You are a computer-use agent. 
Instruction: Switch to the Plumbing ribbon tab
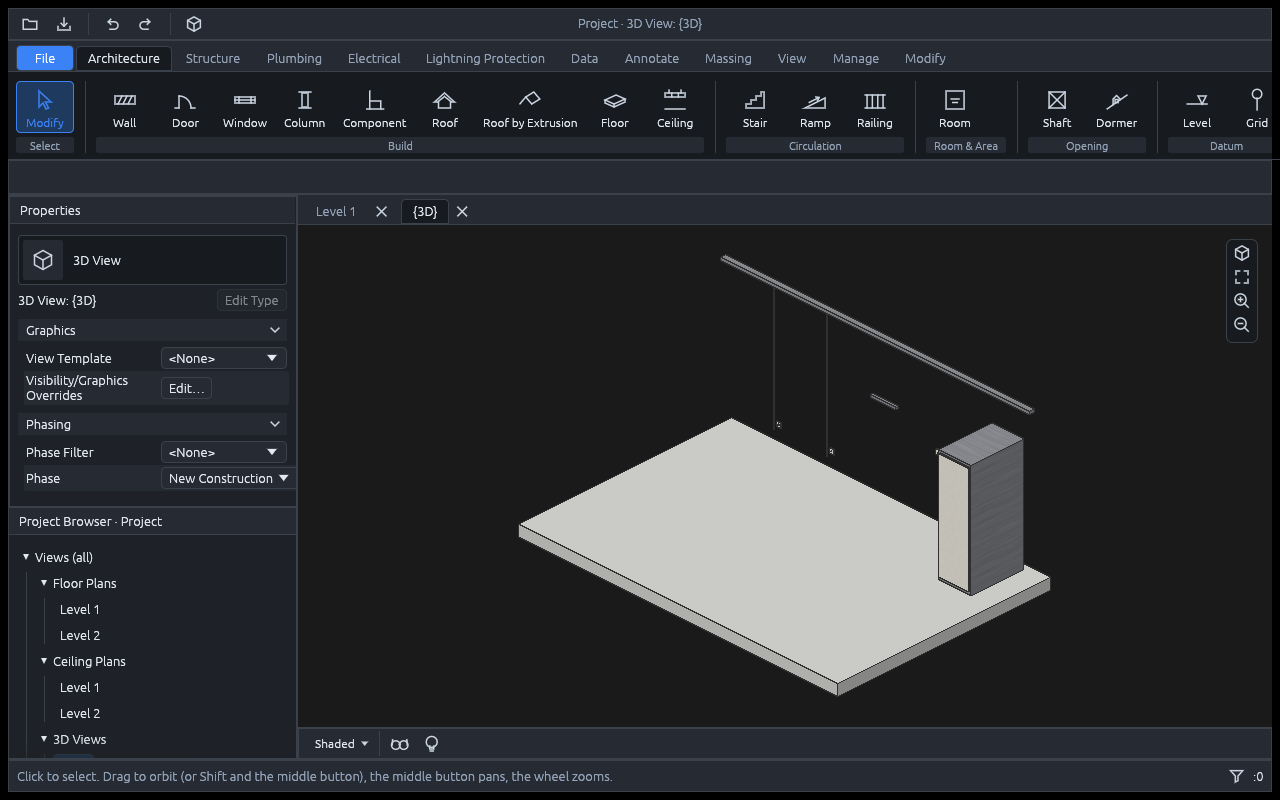tap(294, 58)
